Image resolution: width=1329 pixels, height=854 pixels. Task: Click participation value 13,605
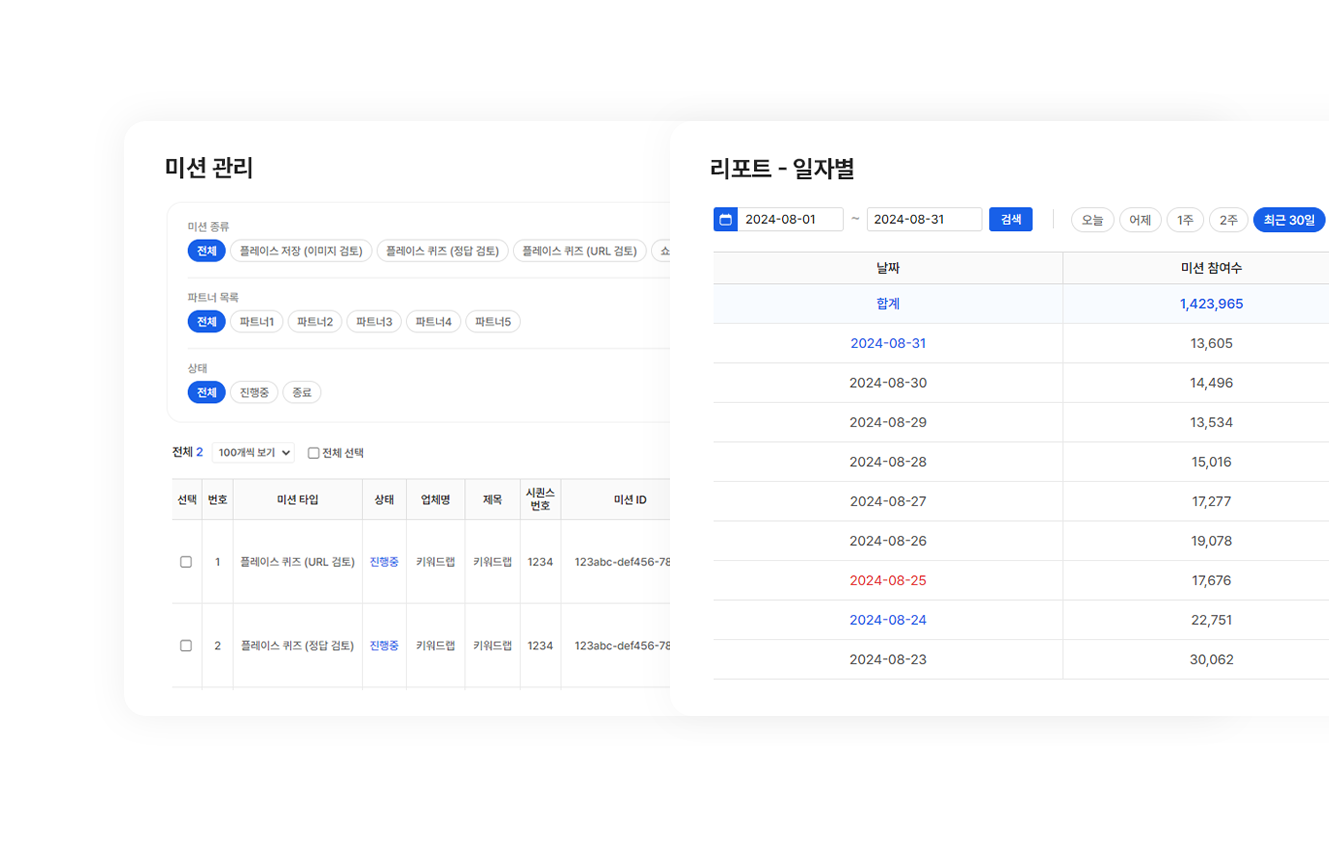click(1211, 343)
